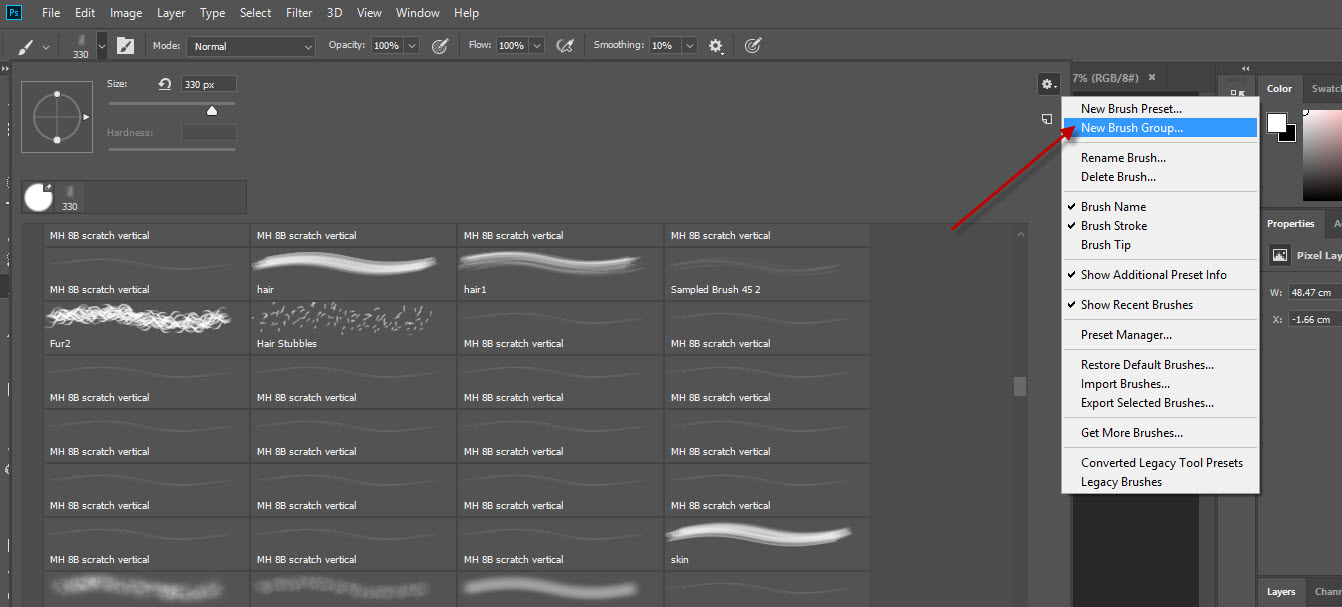Collapse the right panels with the double arrows
Screen dimensions: 1342x607
point(1245,69)
